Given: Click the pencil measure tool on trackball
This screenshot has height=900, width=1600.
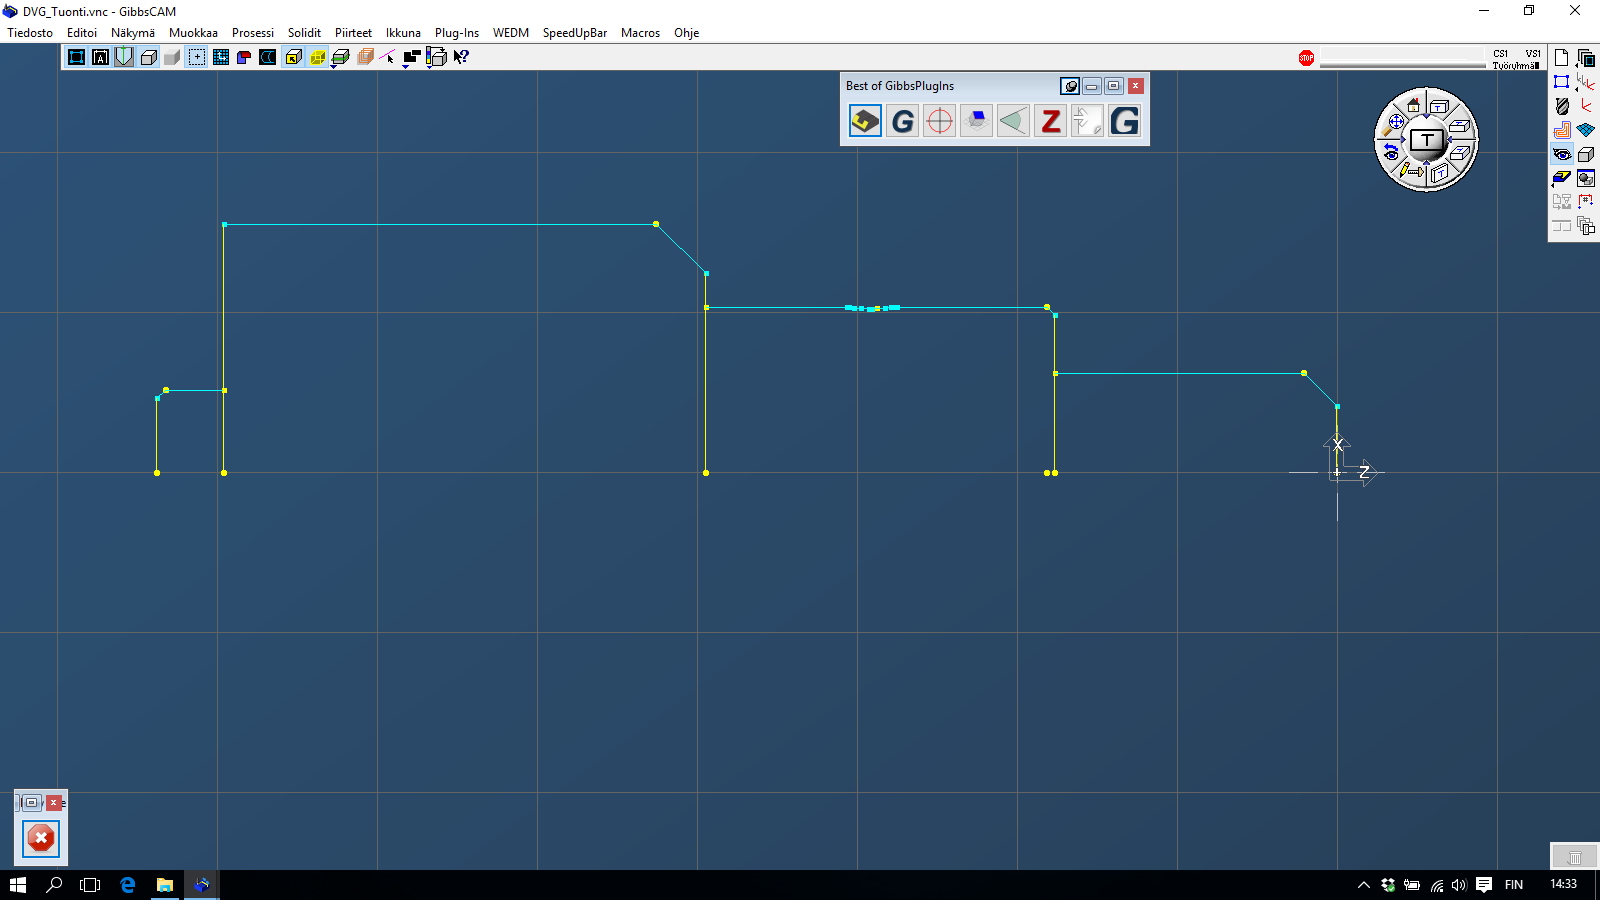Looking at the screenshot, I should [x=1411, y=171].
